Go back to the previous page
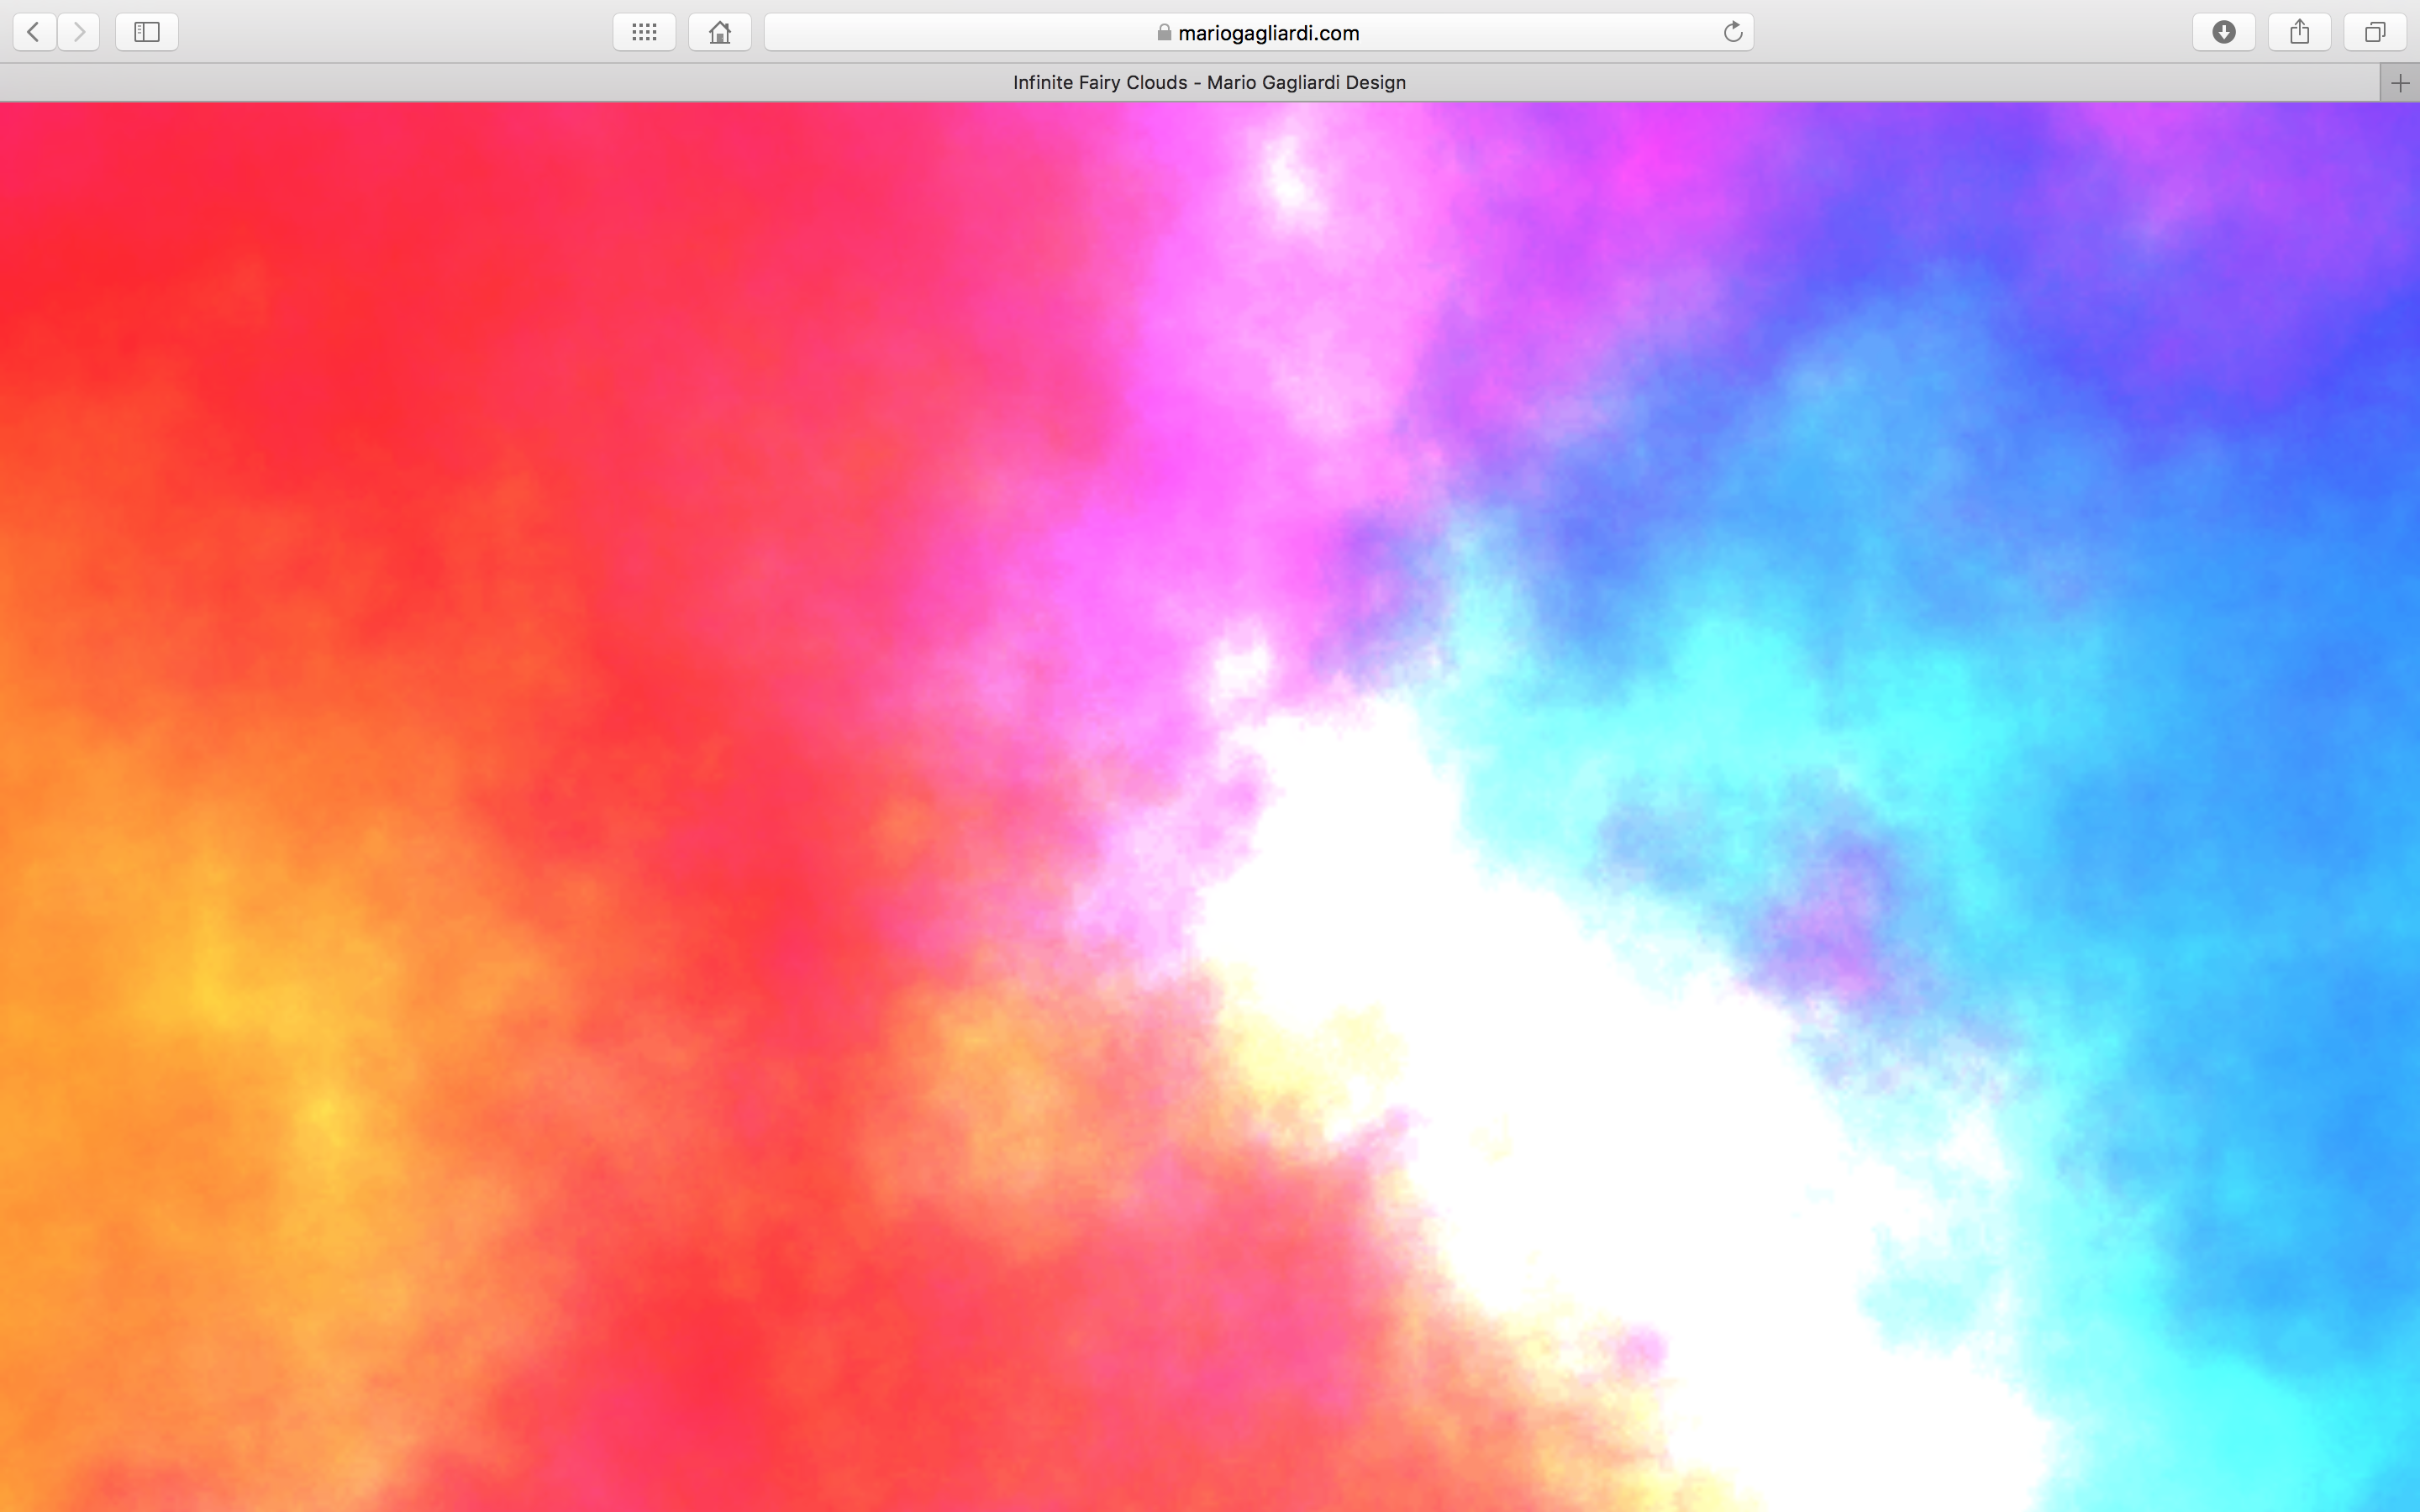 [34, 32]
